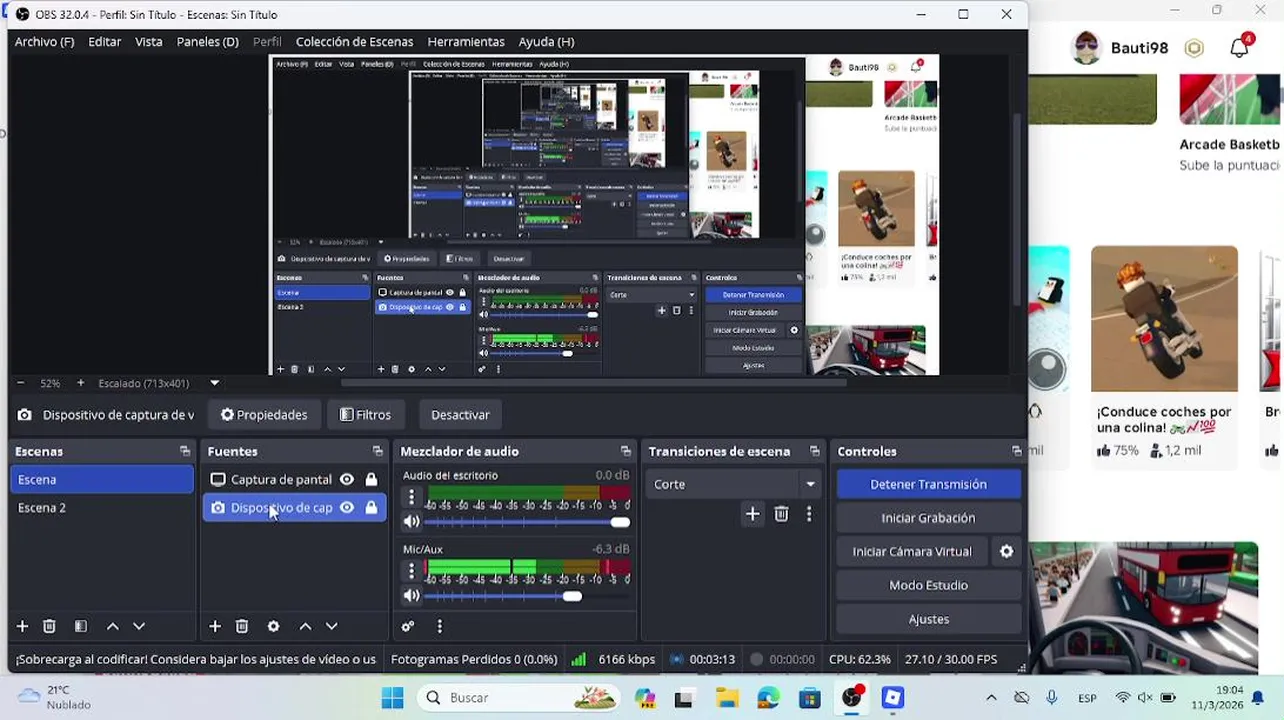This screenshot has height=720, width=1284.
Task: Pop out the Transiciones de escena panel
Action: tap(815, 451)
